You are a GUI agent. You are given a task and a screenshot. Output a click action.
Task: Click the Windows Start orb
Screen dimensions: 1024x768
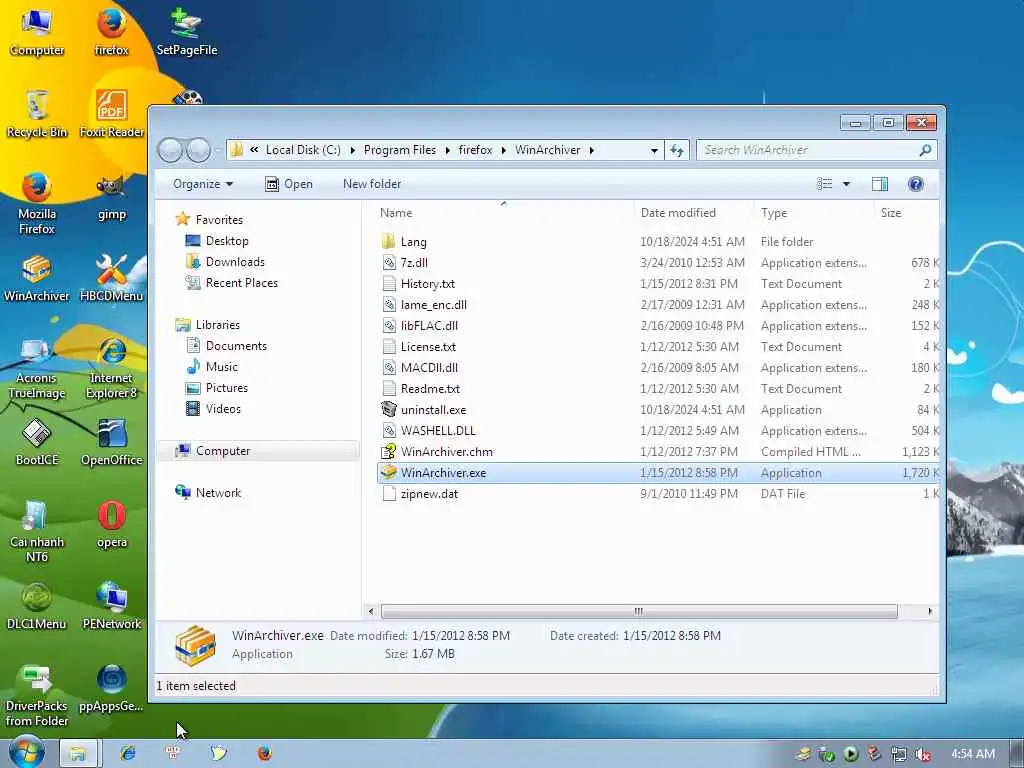pyautogui.click(x=26, y=753)
